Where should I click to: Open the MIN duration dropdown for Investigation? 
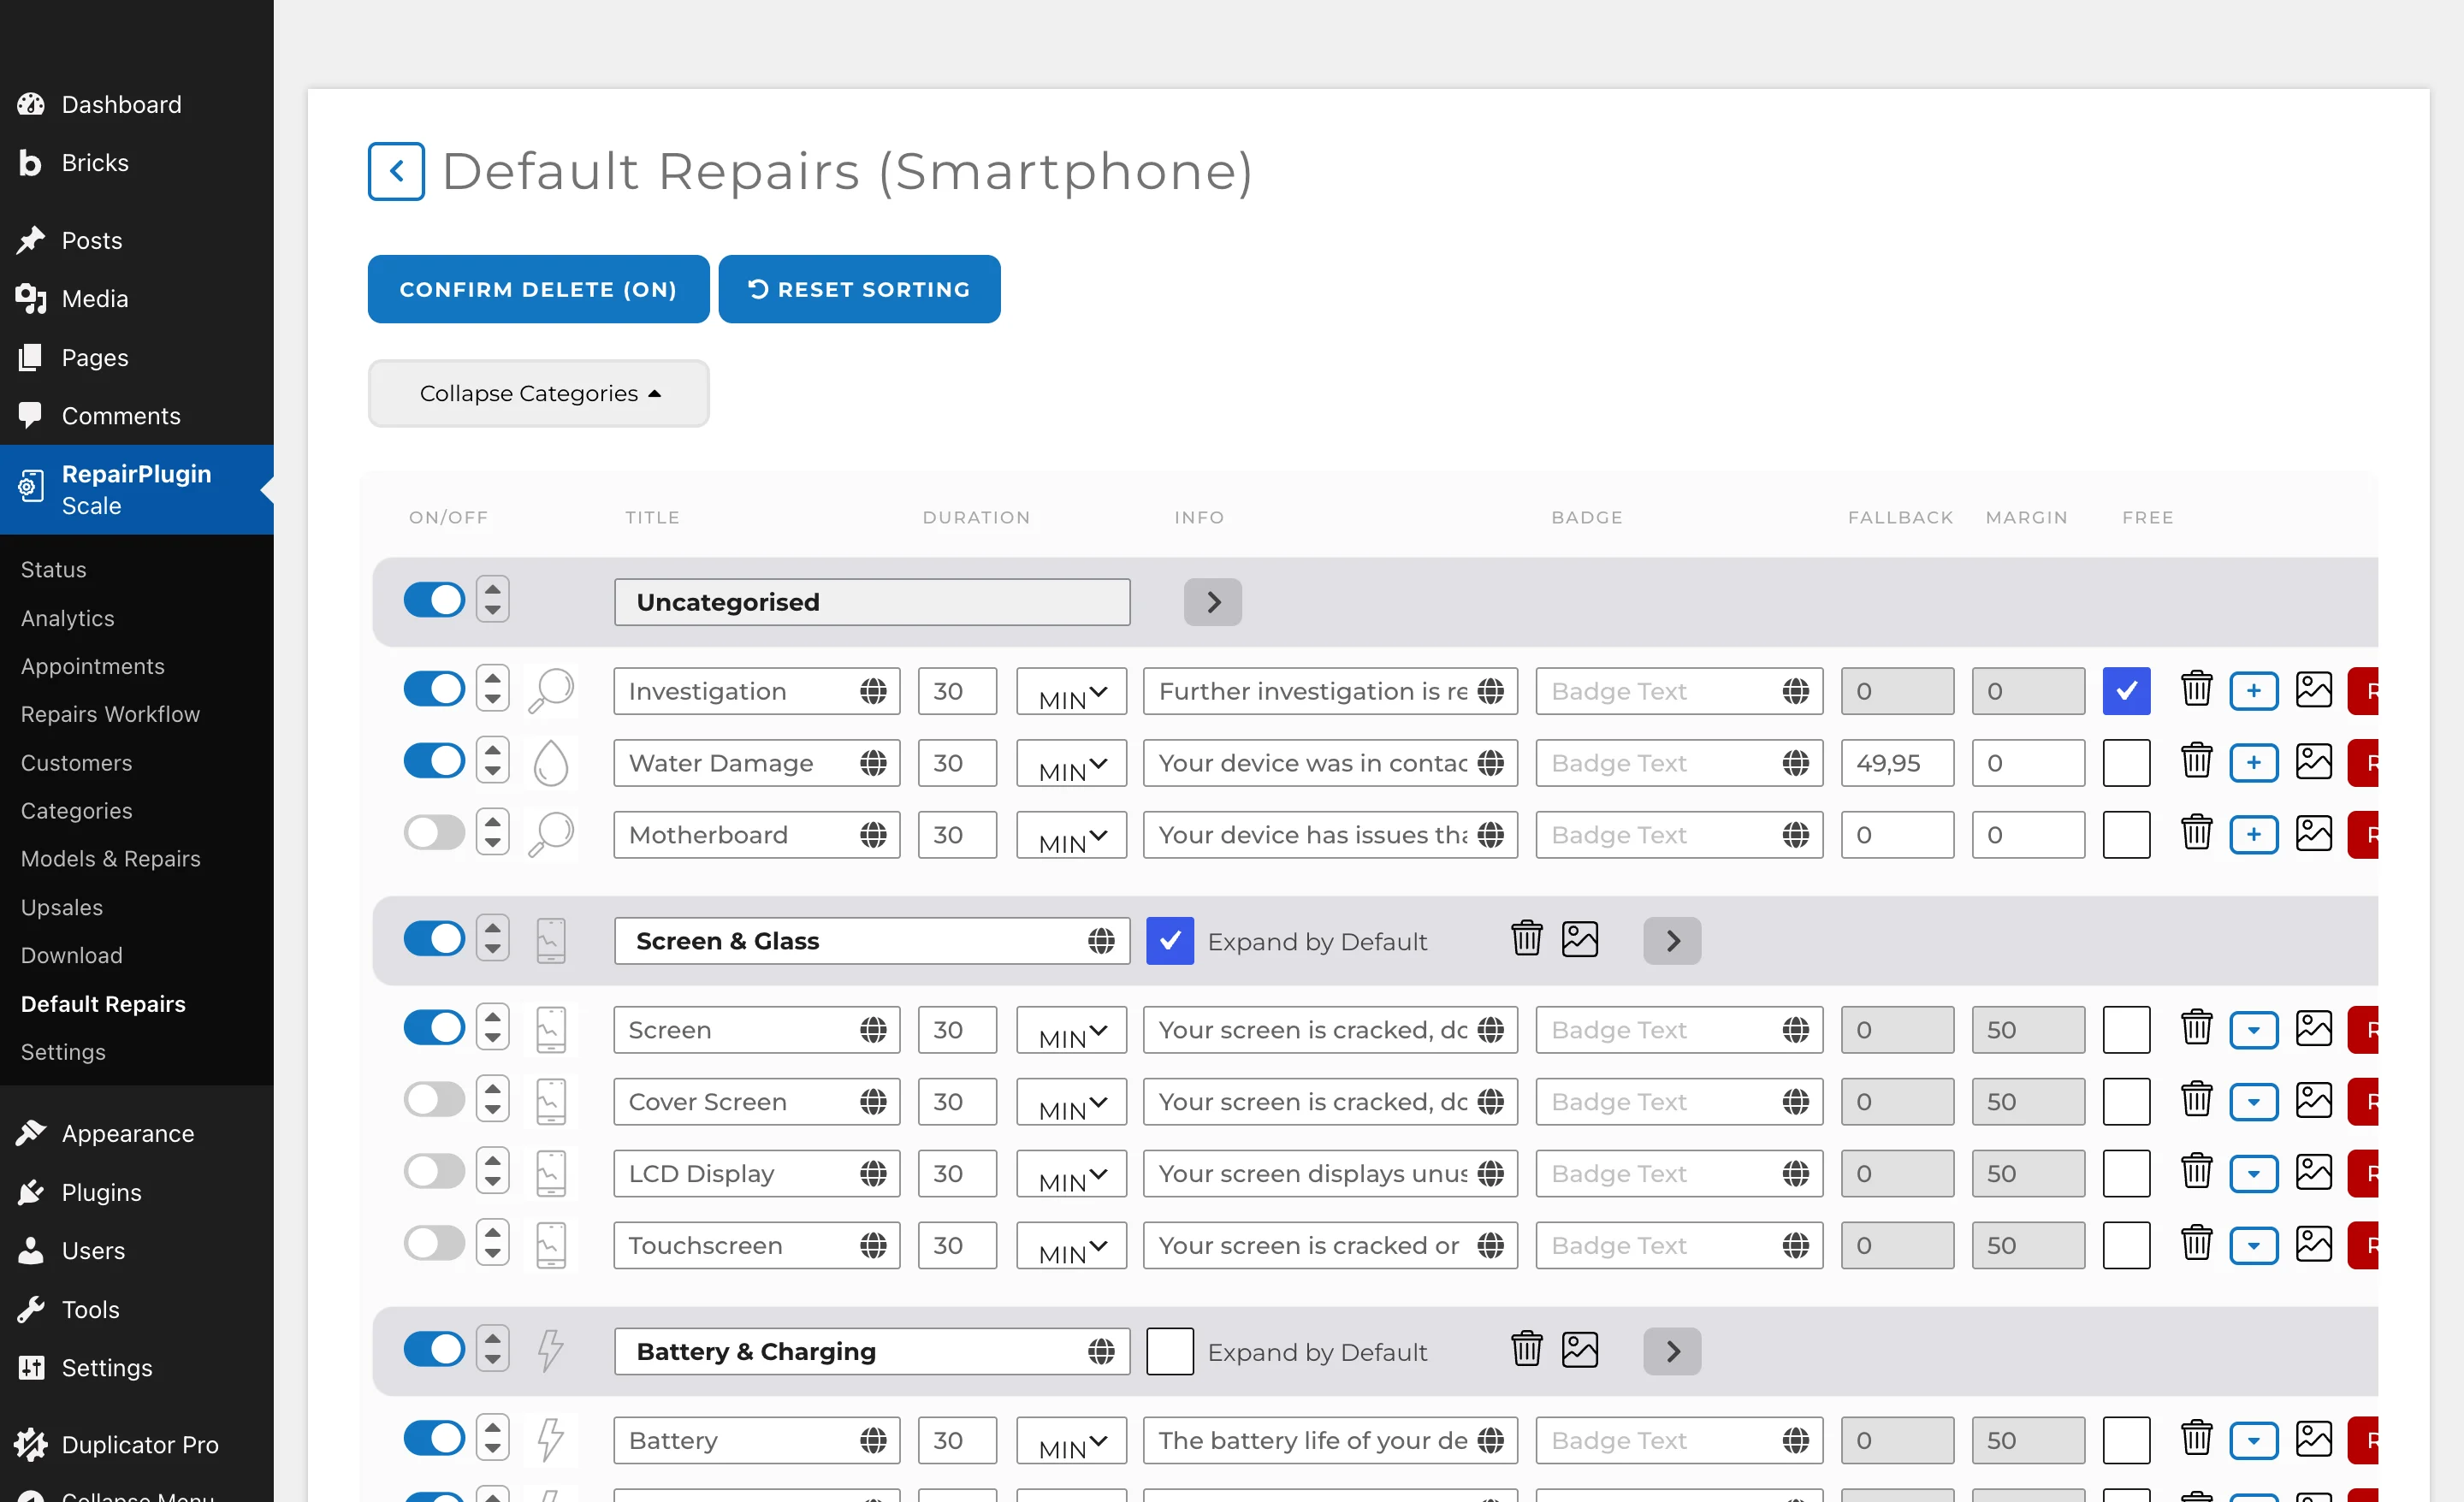coord(1072,691)
